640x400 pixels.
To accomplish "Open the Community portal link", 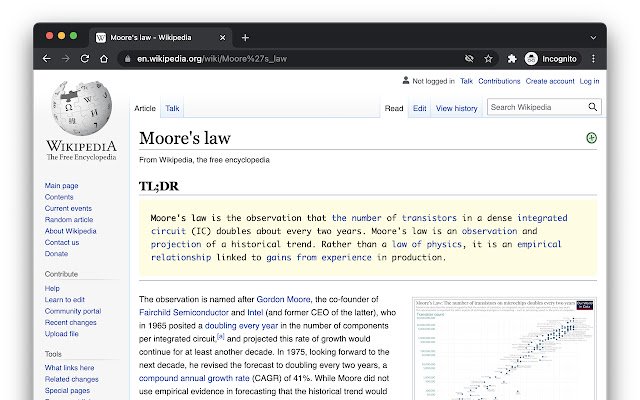I will coord(73,311).
